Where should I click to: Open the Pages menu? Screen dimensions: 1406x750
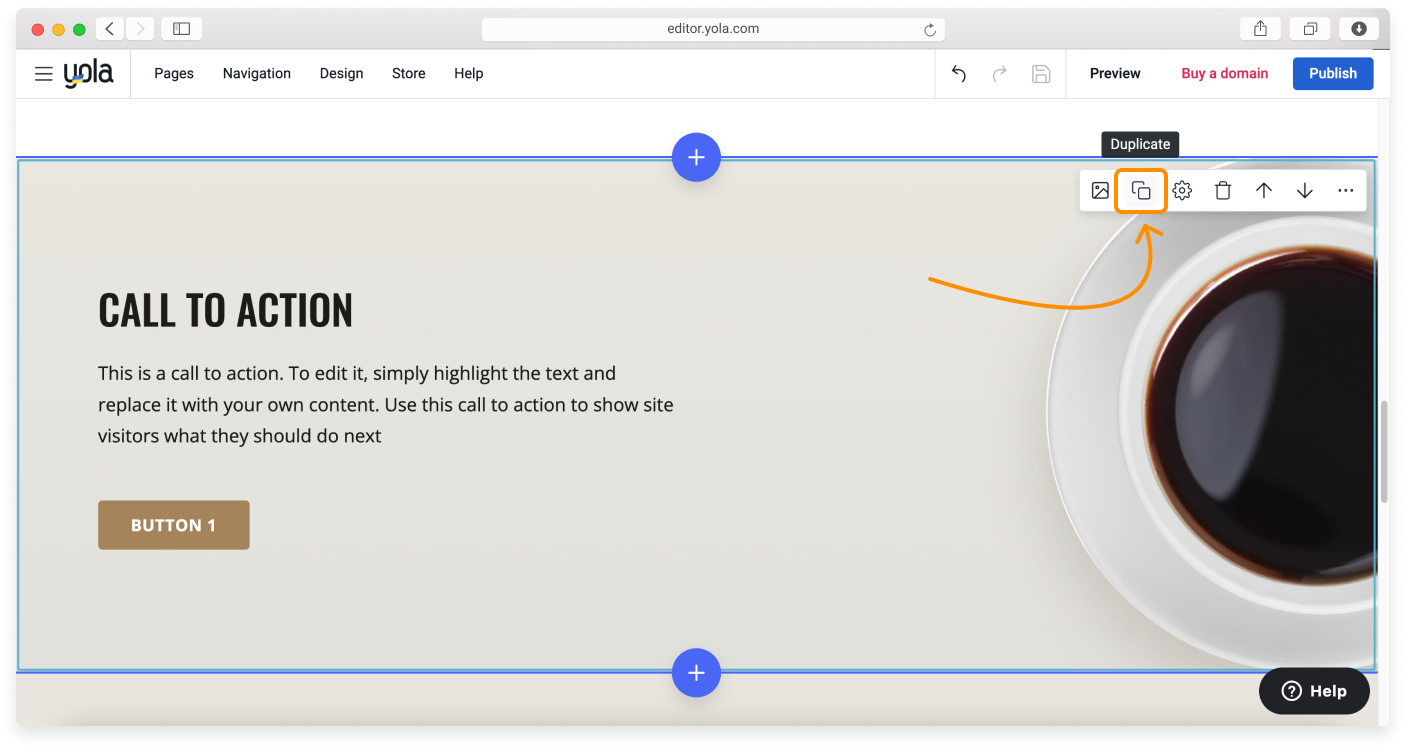coord(174,74)
